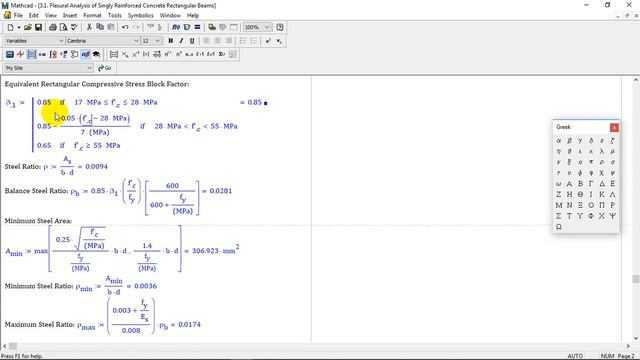Insert Greek letter alpha from palette

[x=559, y=141]
